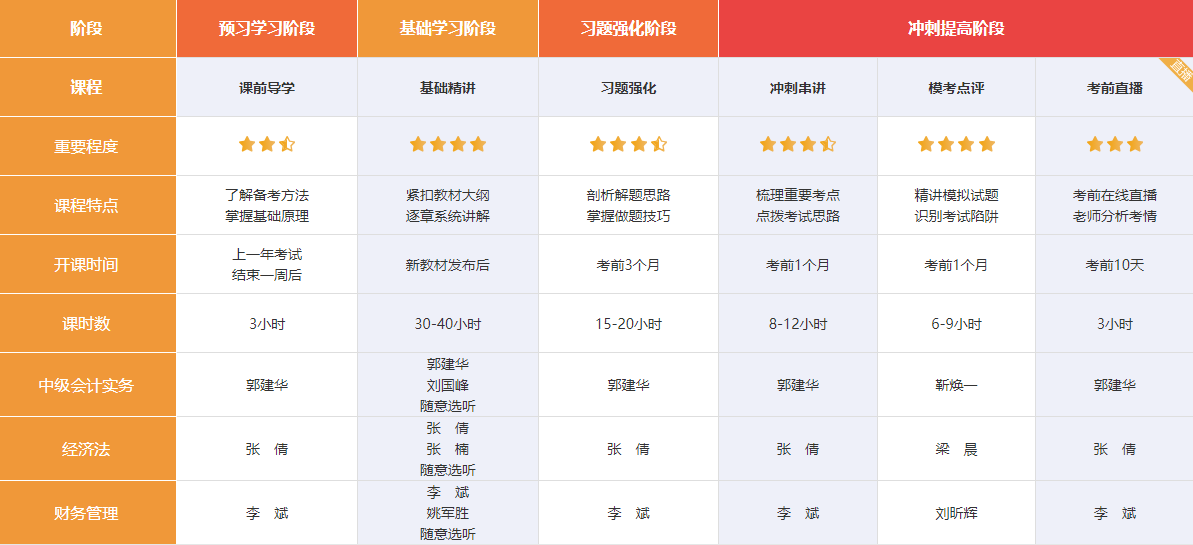Select the 预习学习阶段 header
Screen dimensions: 1193x545
266,29
